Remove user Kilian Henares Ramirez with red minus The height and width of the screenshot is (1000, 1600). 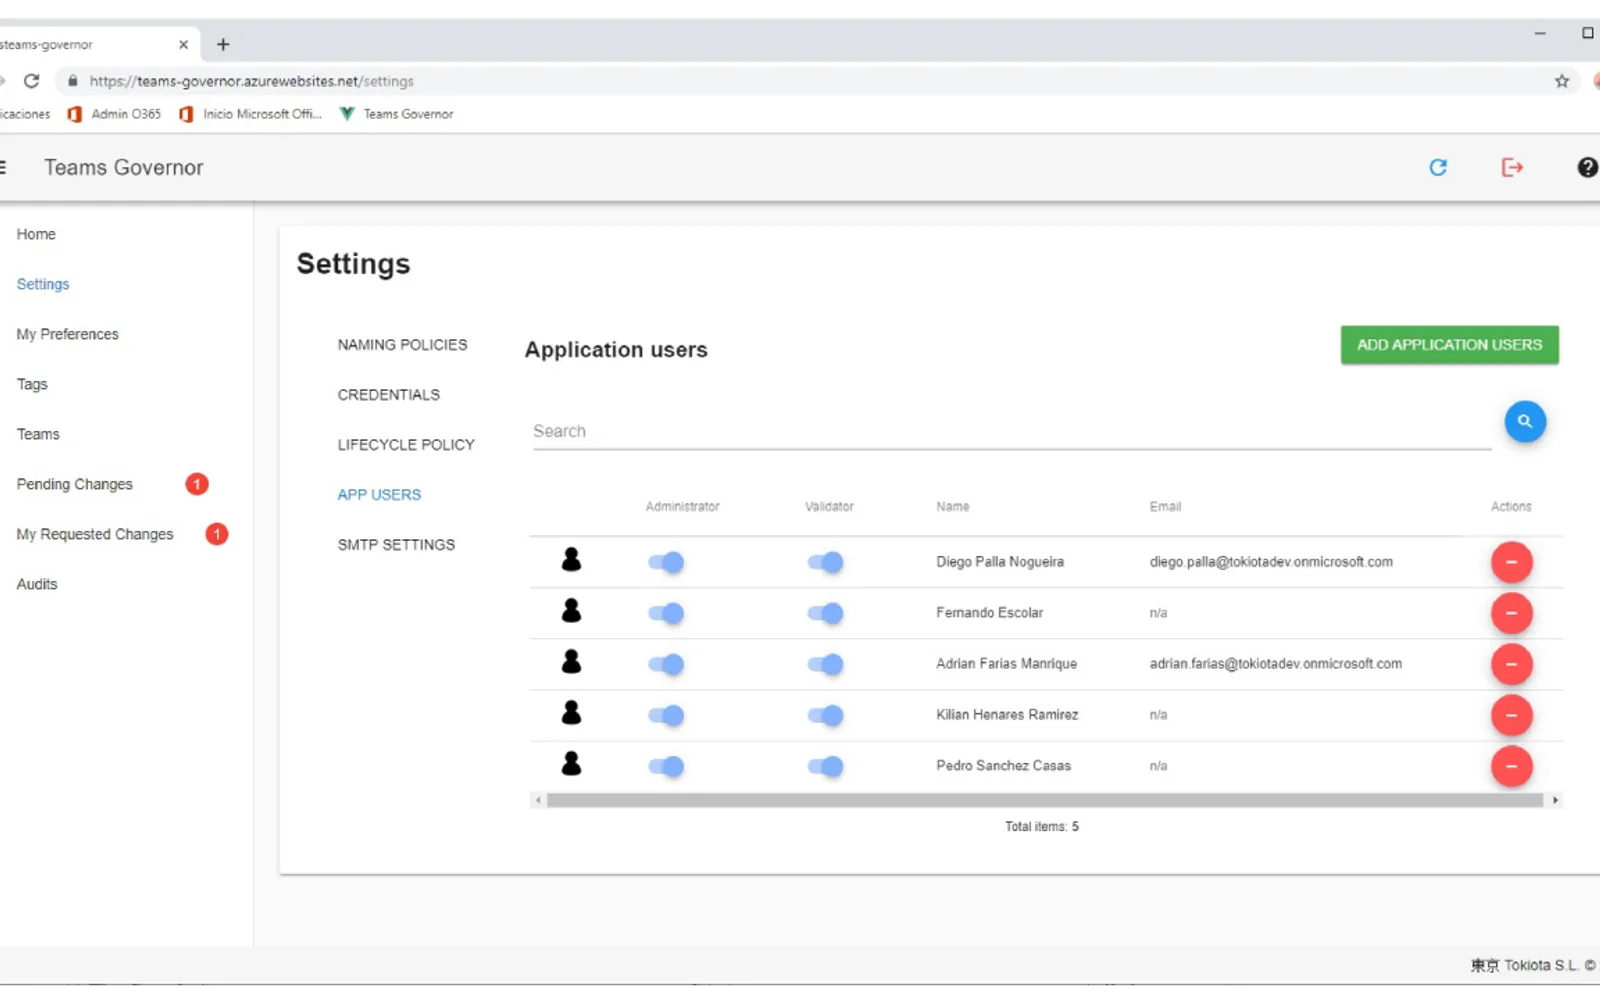click(x=1512, y=715)
